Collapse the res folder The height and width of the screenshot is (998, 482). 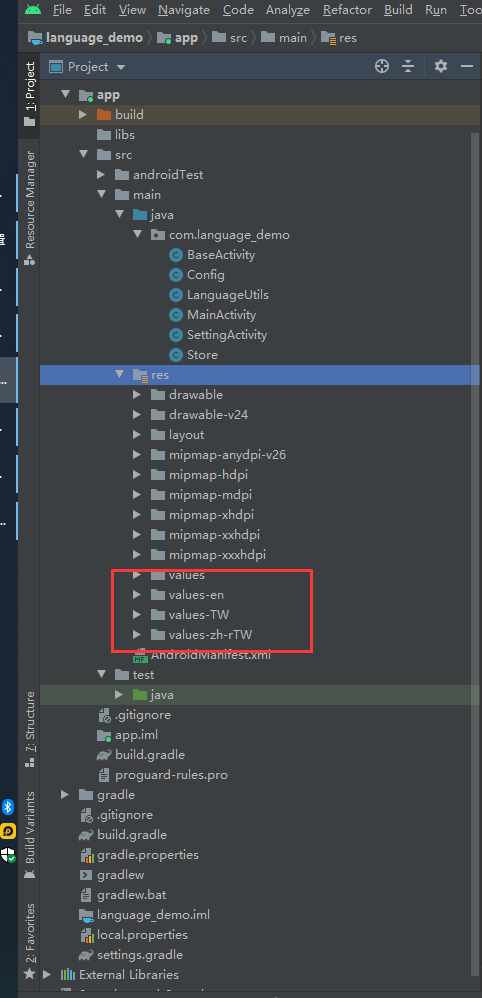pyautogui.click(x=118, y=374)
